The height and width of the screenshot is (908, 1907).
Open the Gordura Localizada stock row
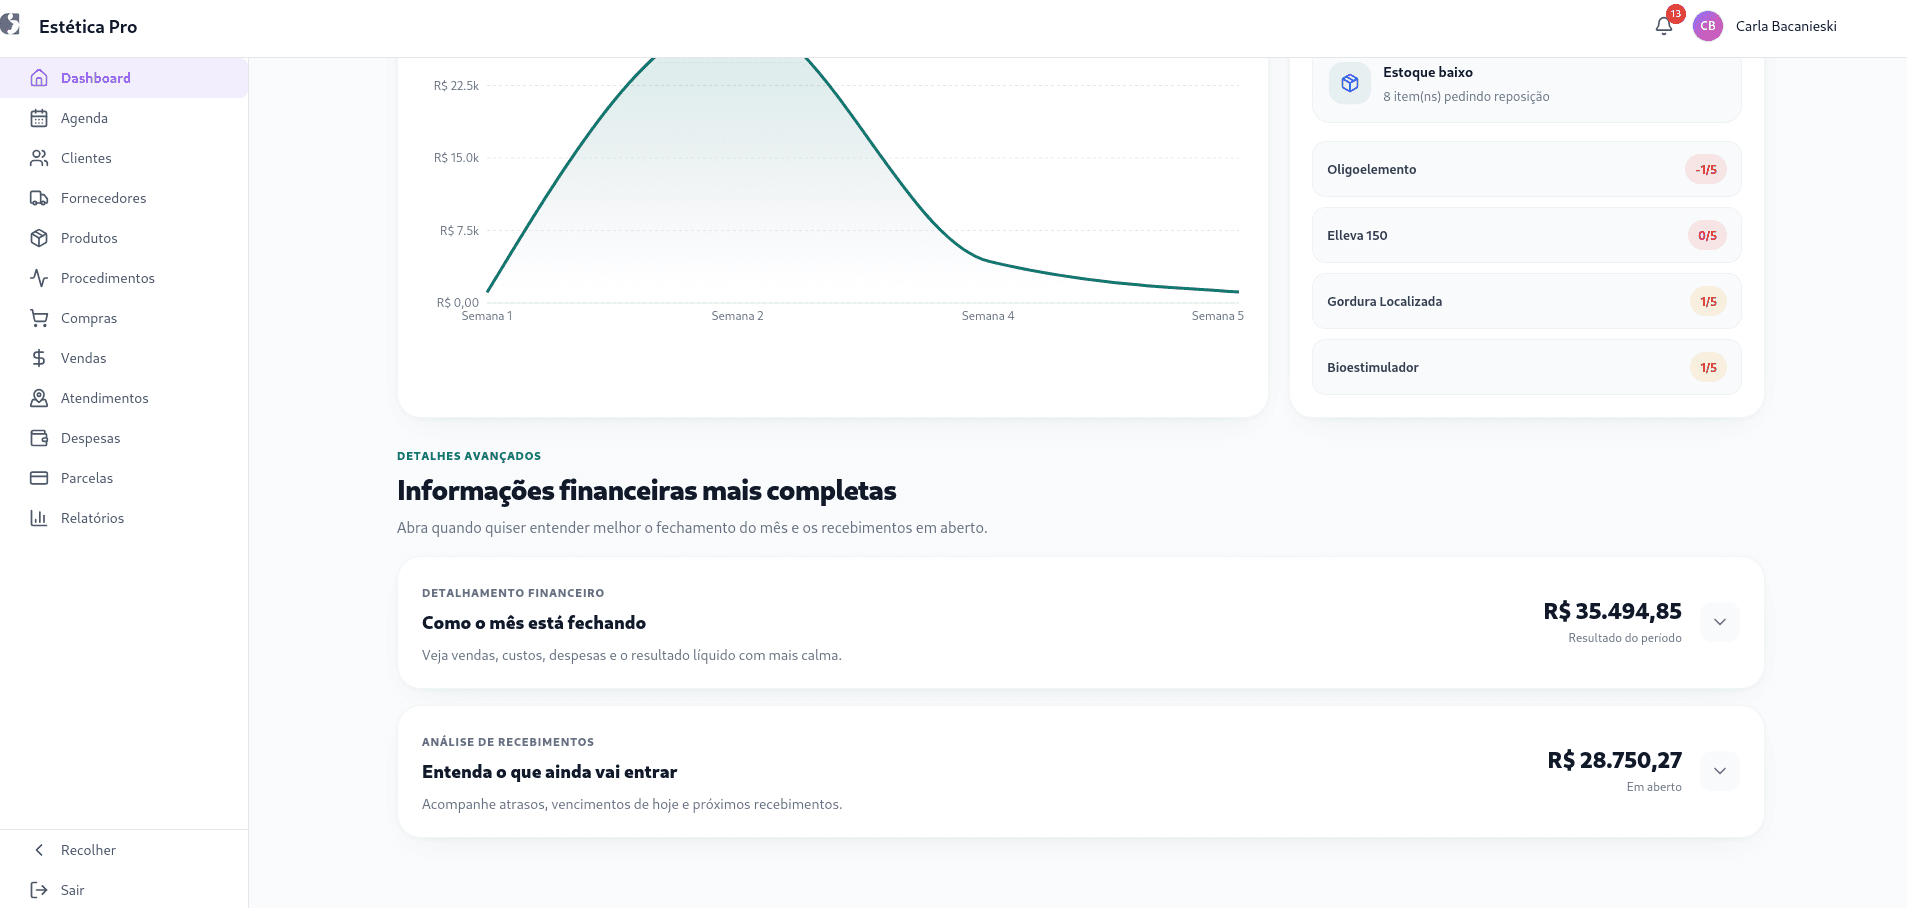click(1527, 301)
